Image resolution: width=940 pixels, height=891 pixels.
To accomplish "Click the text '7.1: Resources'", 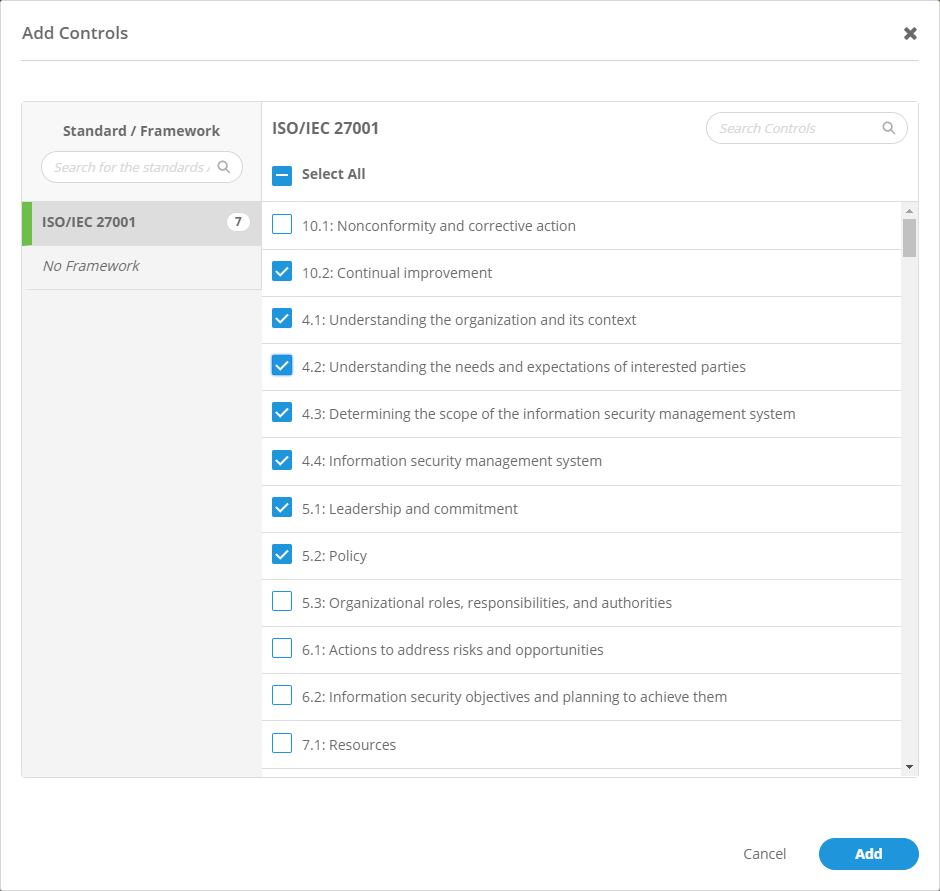I will 349,745.
